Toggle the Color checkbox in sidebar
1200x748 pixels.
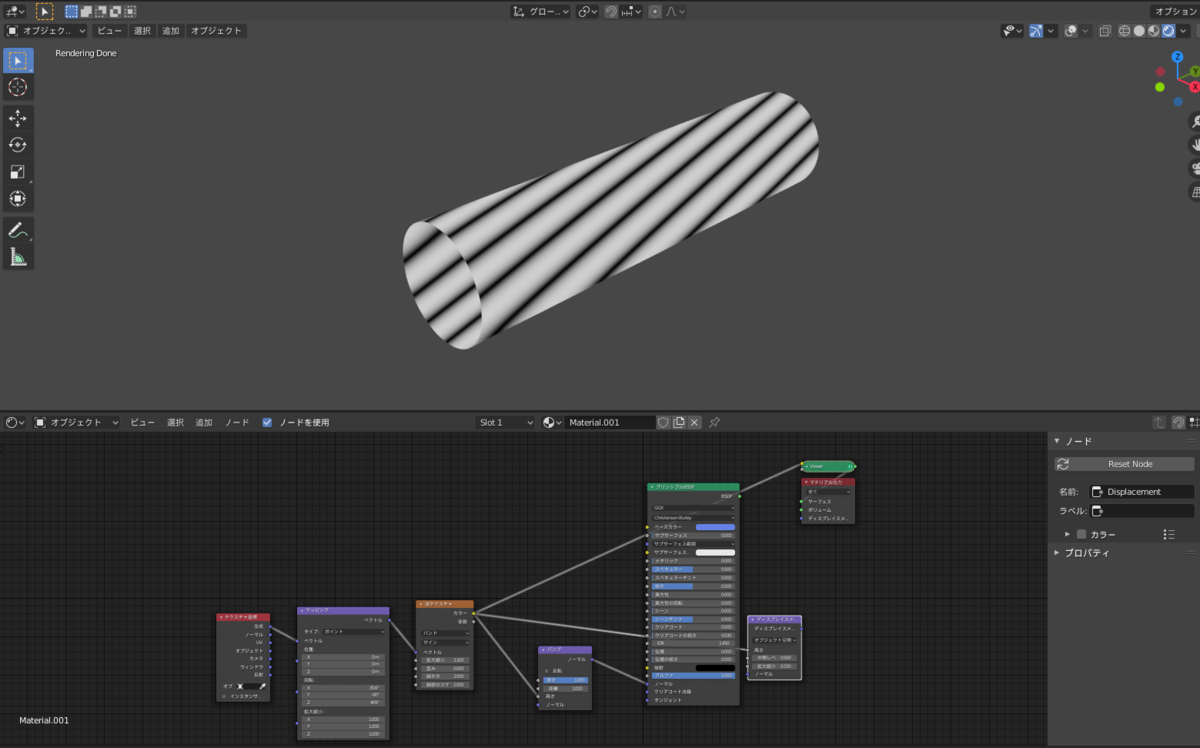(x=1081, y=534)
